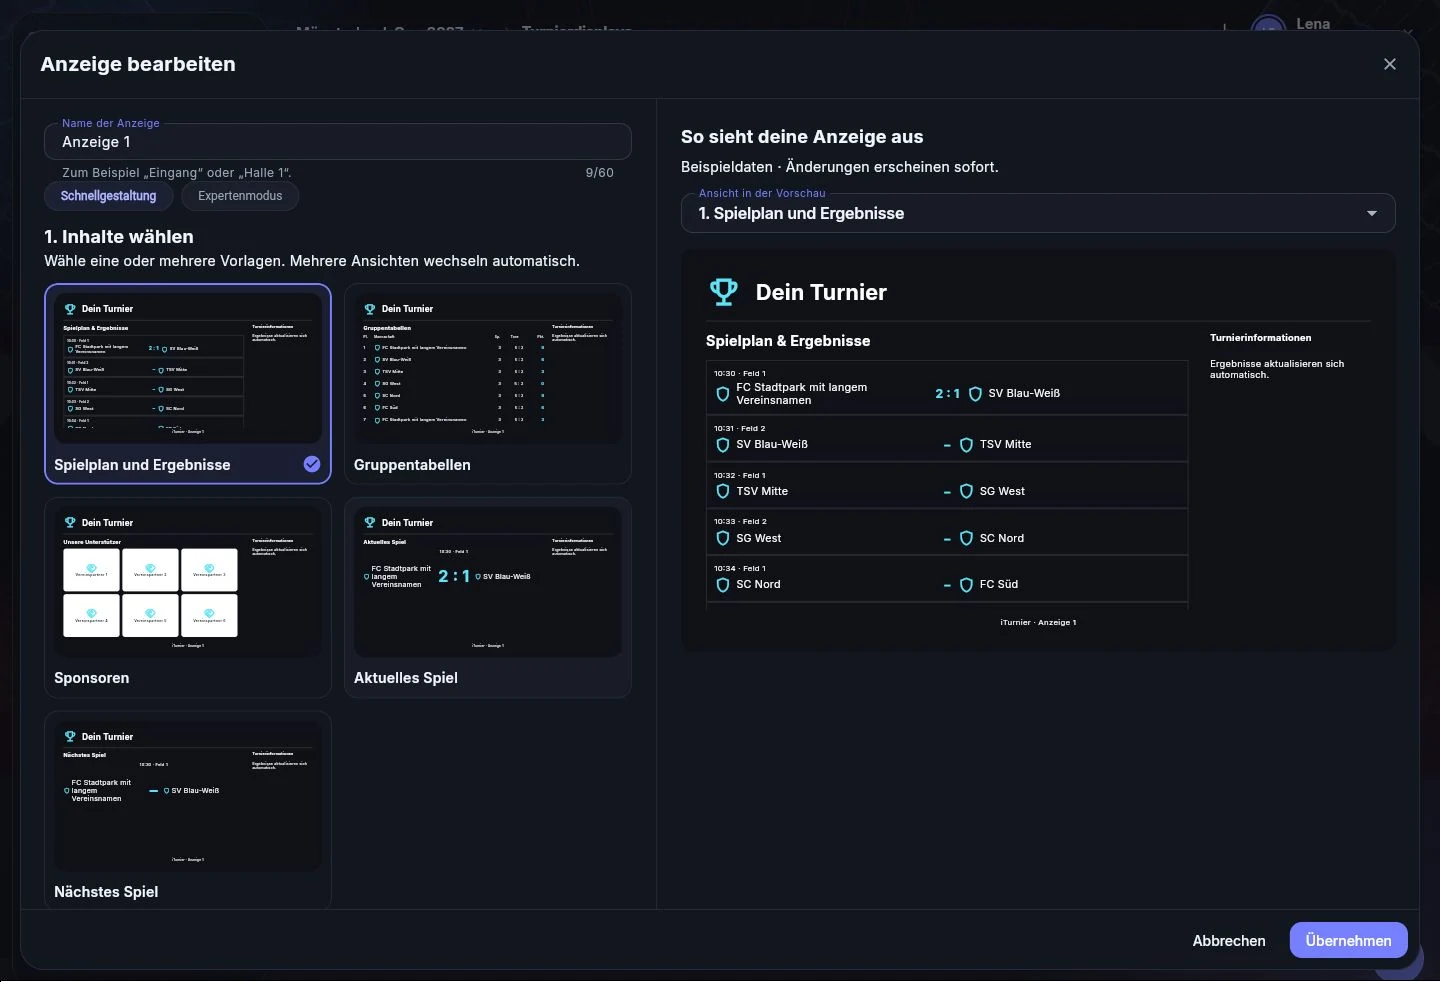Viewport: 1440px width, 982px height.
Task: Click the Abbrechen button
Action: (x=1229, y=941)
